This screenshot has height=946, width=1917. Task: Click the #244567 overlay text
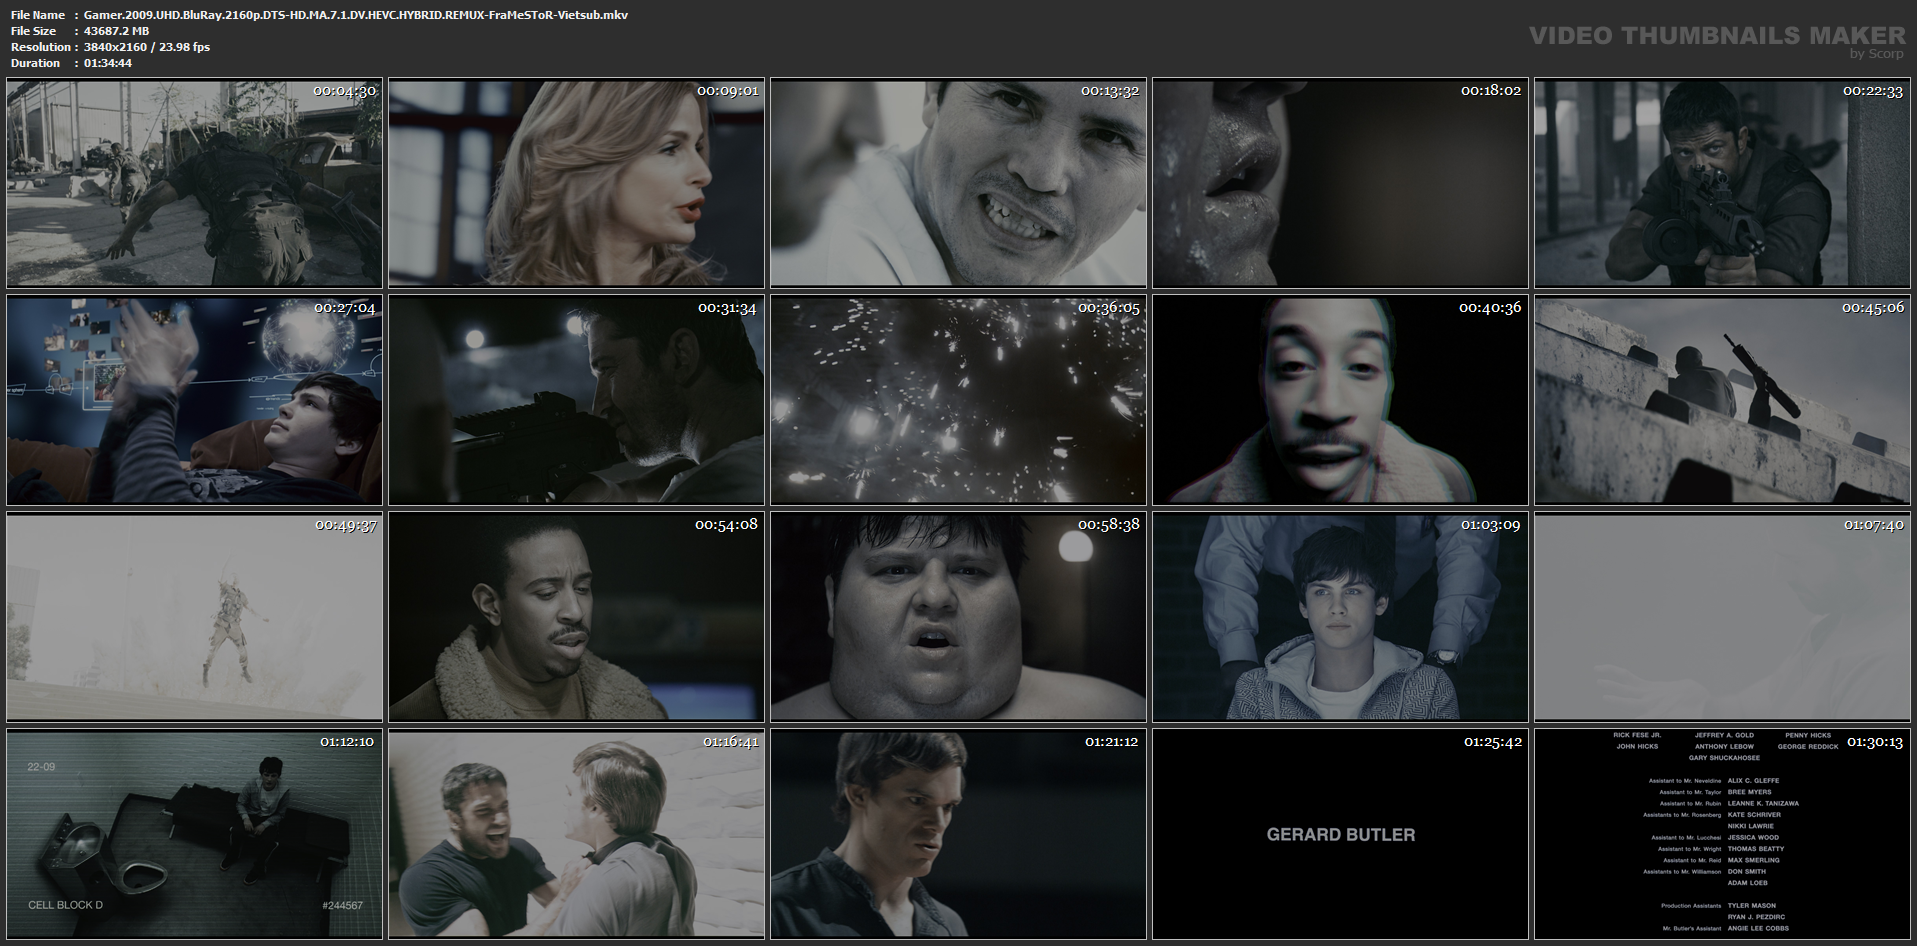click(x=342, y=905)
